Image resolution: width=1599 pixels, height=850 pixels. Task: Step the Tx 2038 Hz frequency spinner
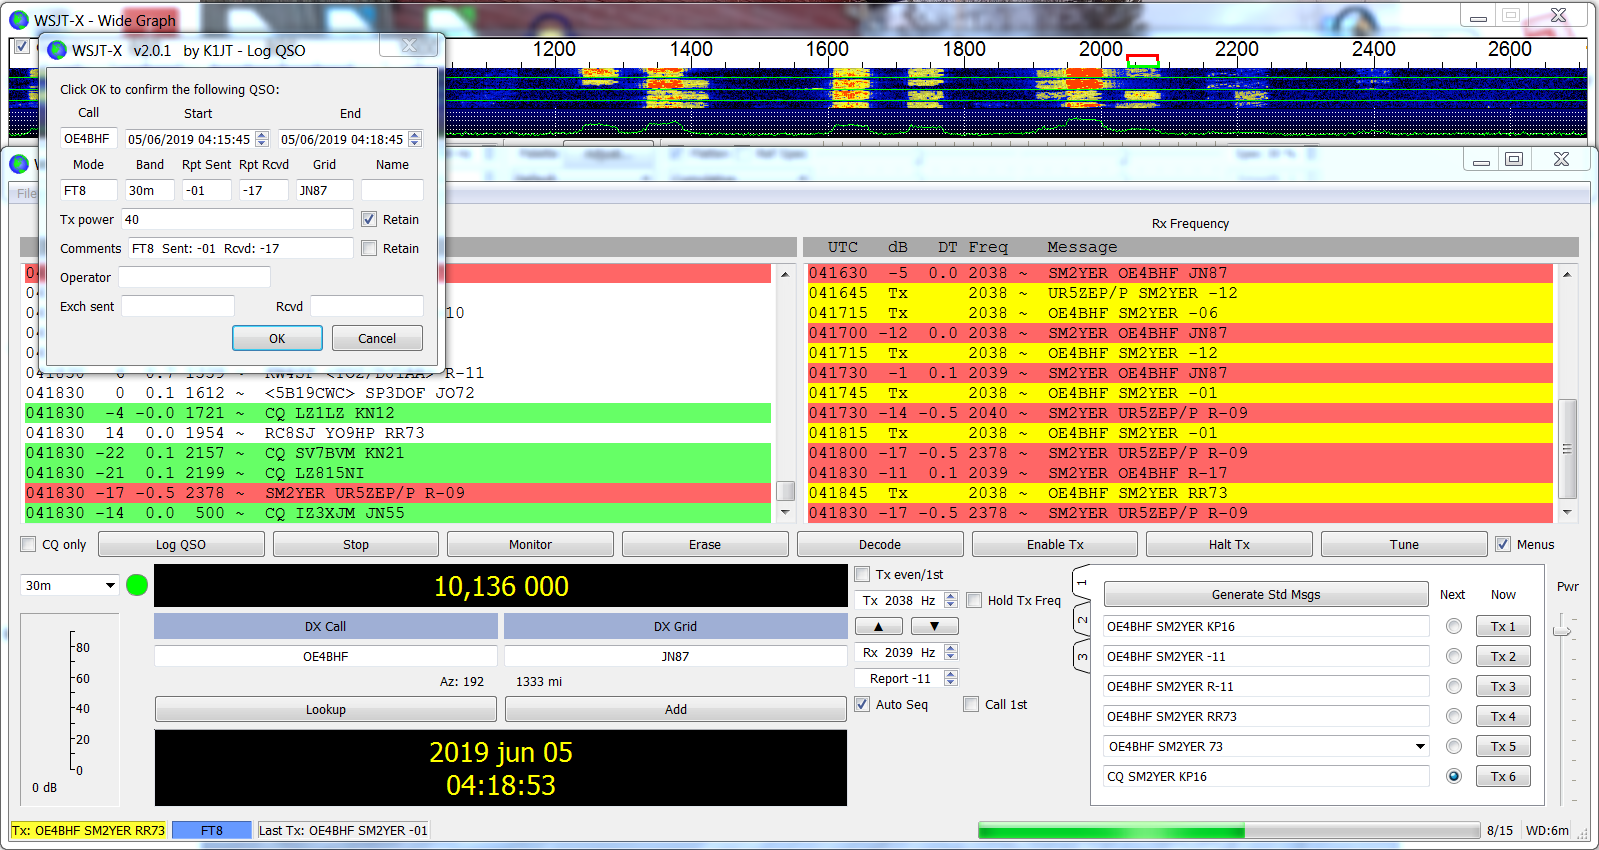coord(951,600)
